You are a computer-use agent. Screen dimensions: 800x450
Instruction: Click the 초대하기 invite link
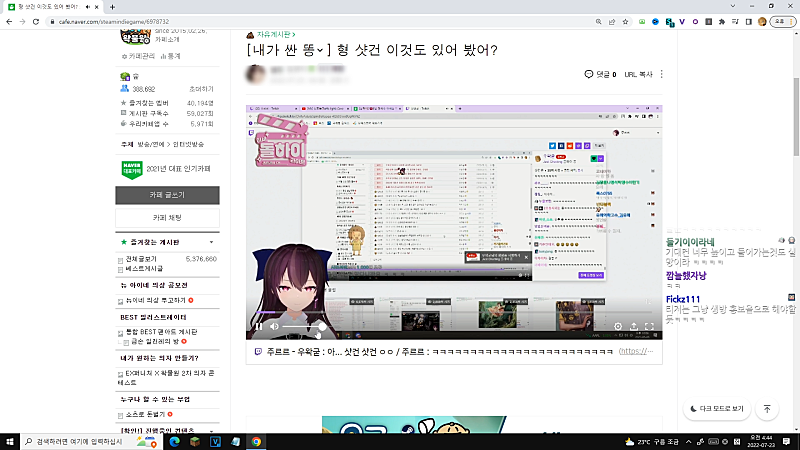(202, 89)
